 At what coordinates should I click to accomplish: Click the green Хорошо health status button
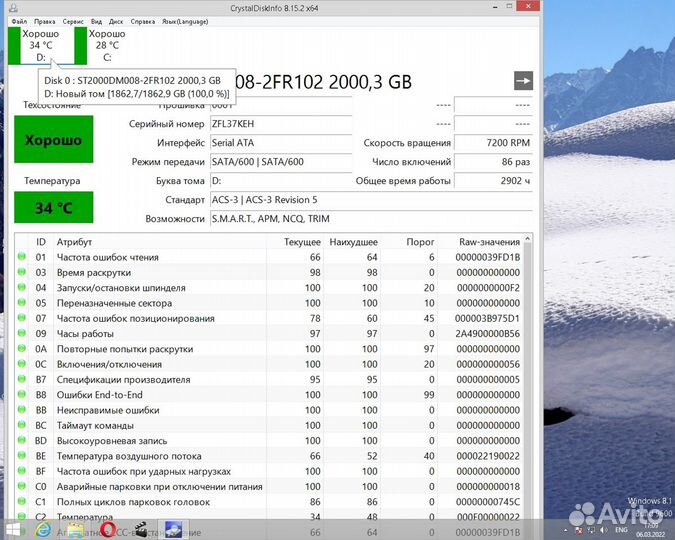[x=53, y=140]
